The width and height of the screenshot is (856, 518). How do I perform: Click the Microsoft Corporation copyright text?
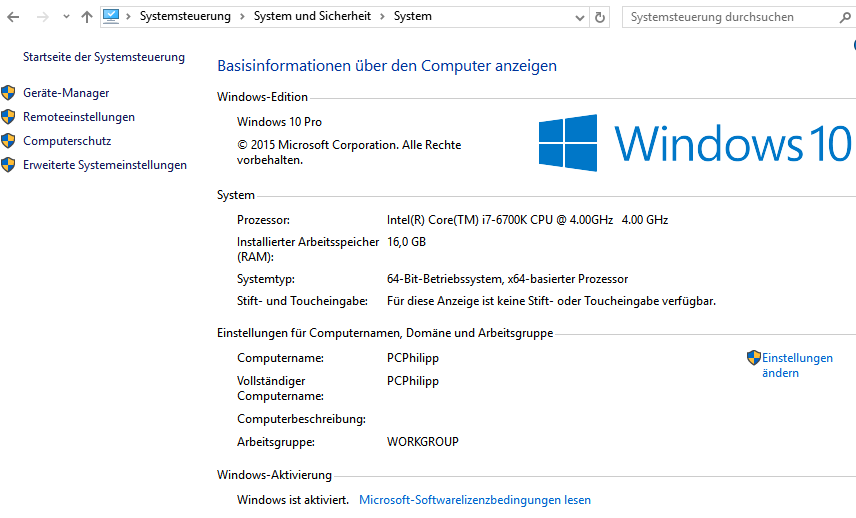coord(349,152)
